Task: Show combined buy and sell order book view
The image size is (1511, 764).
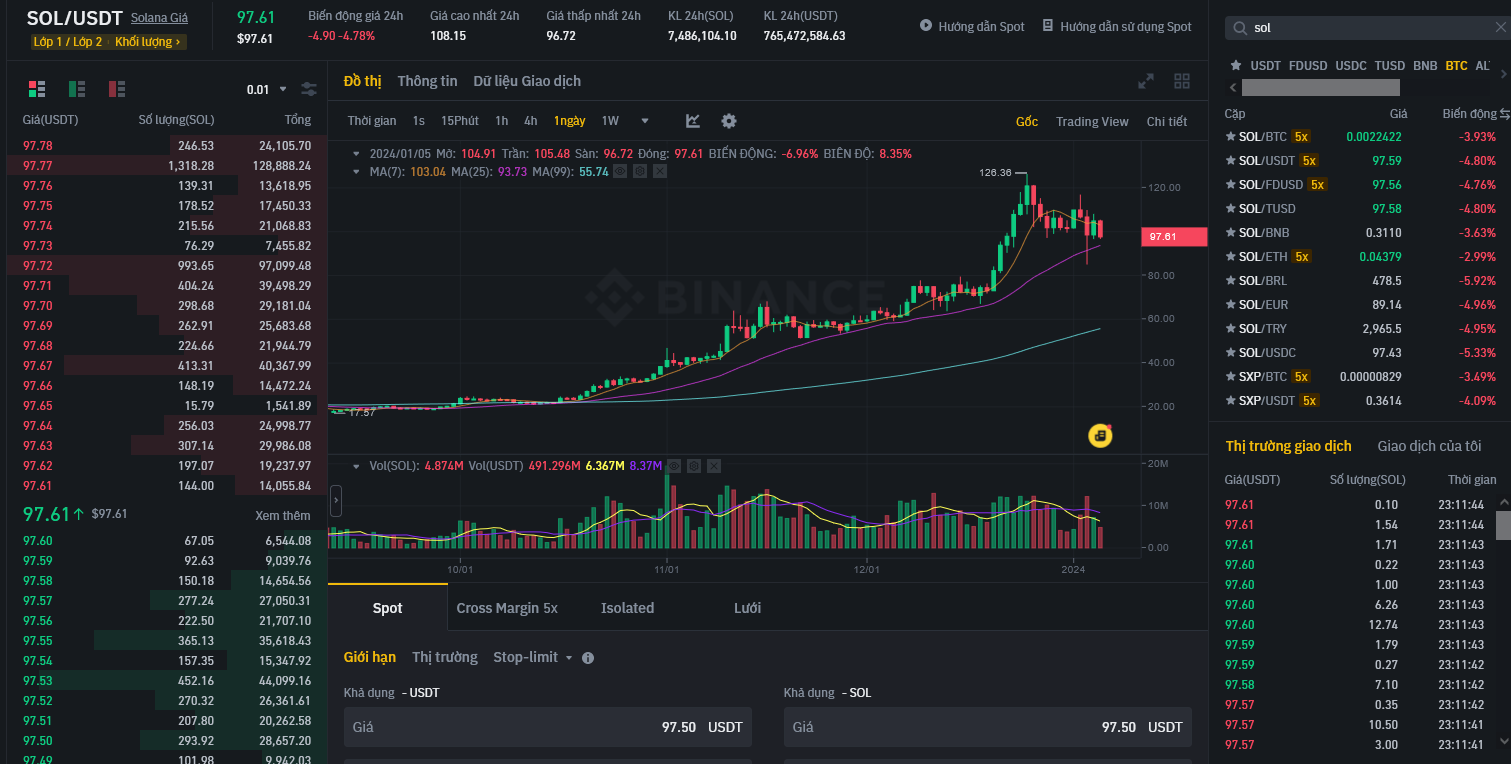Action: tap(37, 89)
